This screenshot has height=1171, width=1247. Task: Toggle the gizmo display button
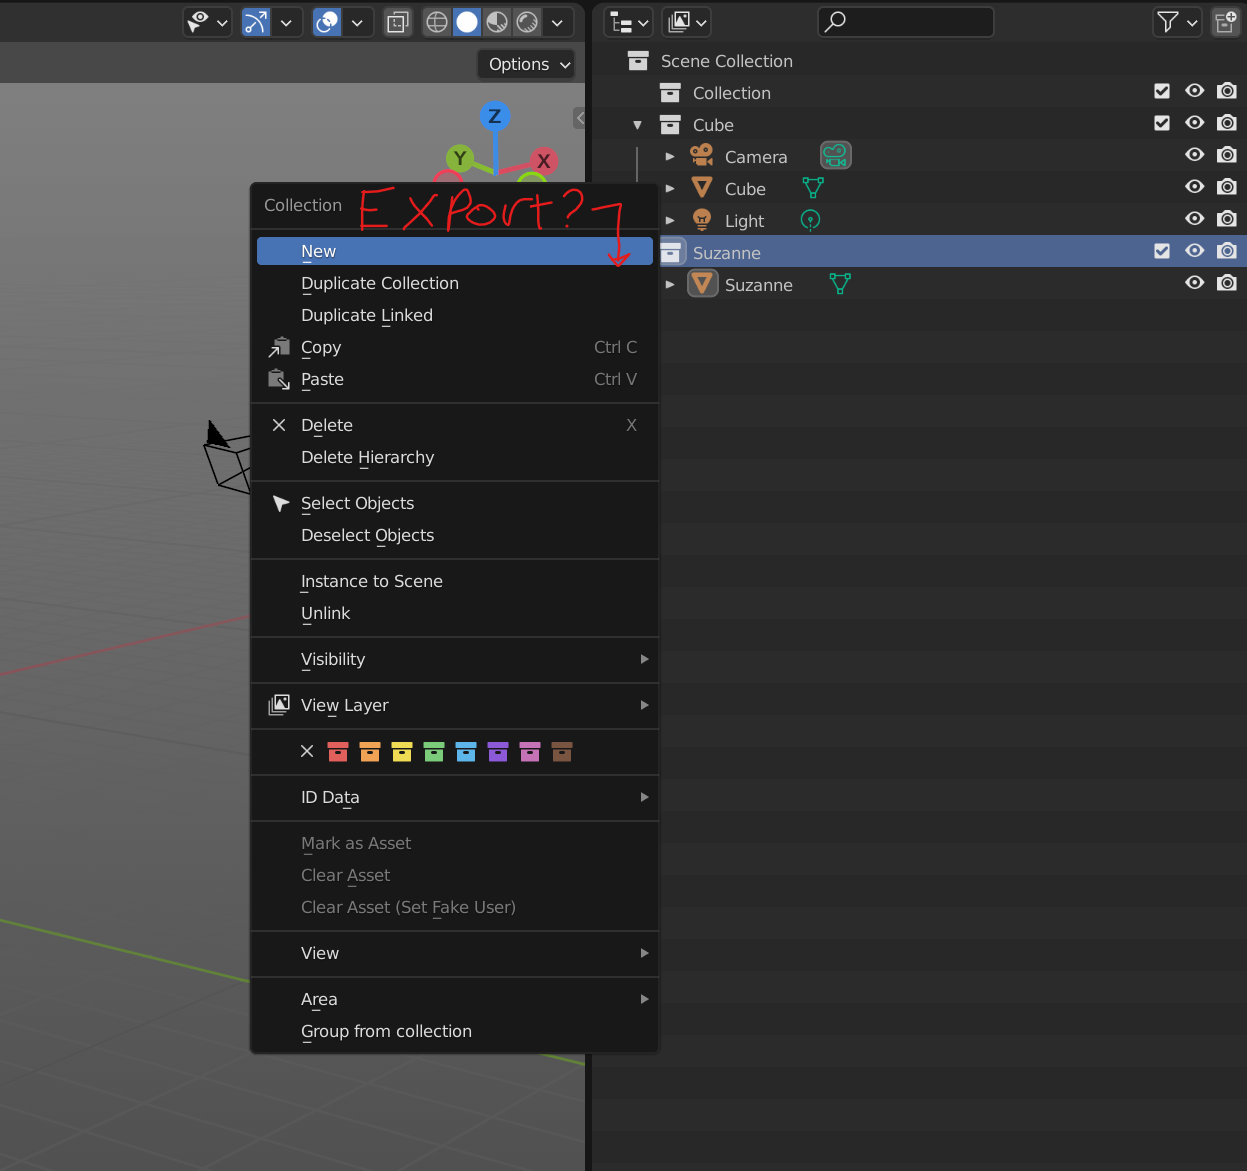click(256, 22)
